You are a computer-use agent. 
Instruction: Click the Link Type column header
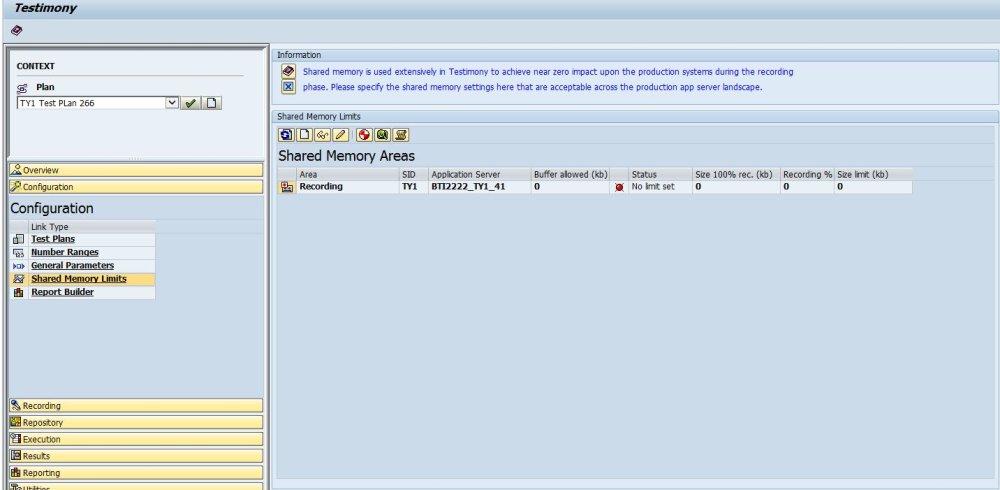(x=92, y=226)
